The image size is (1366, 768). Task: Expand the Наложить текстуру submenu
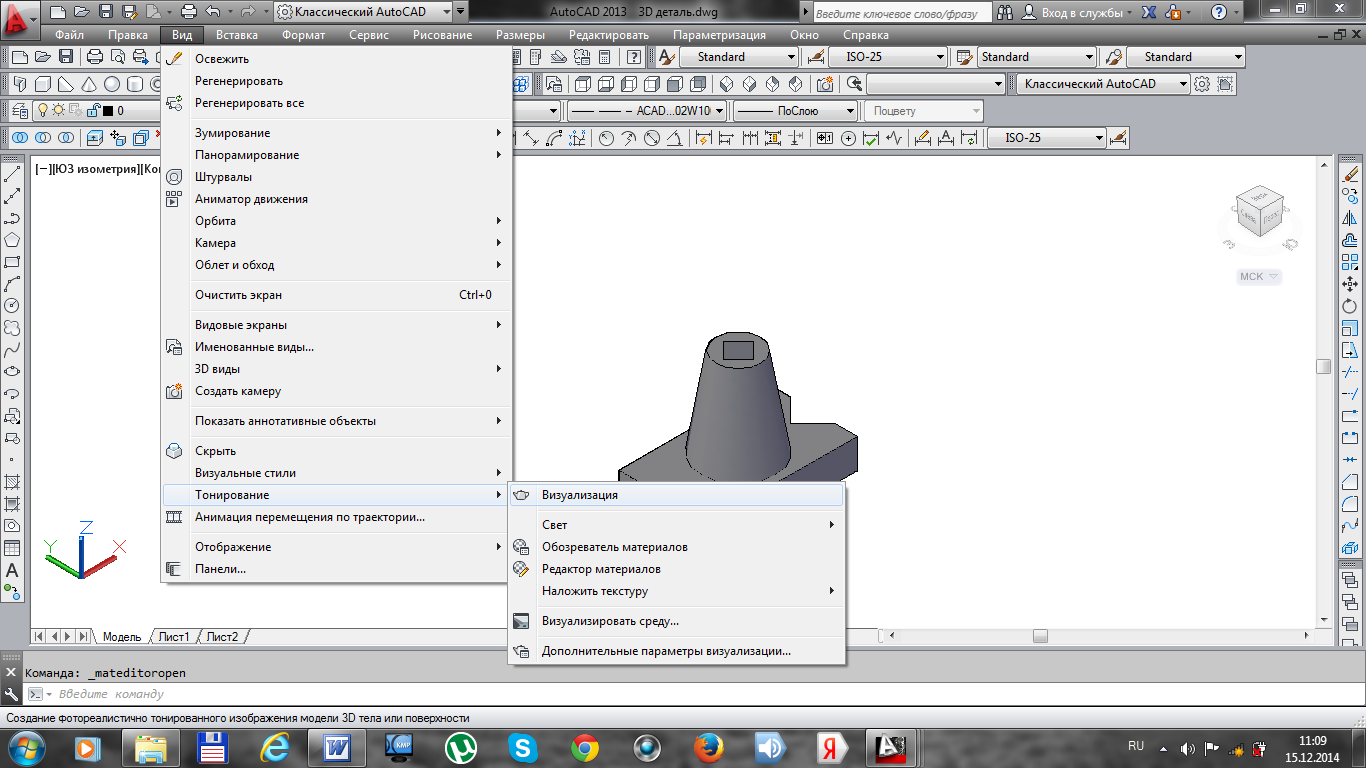pos(677,591)
